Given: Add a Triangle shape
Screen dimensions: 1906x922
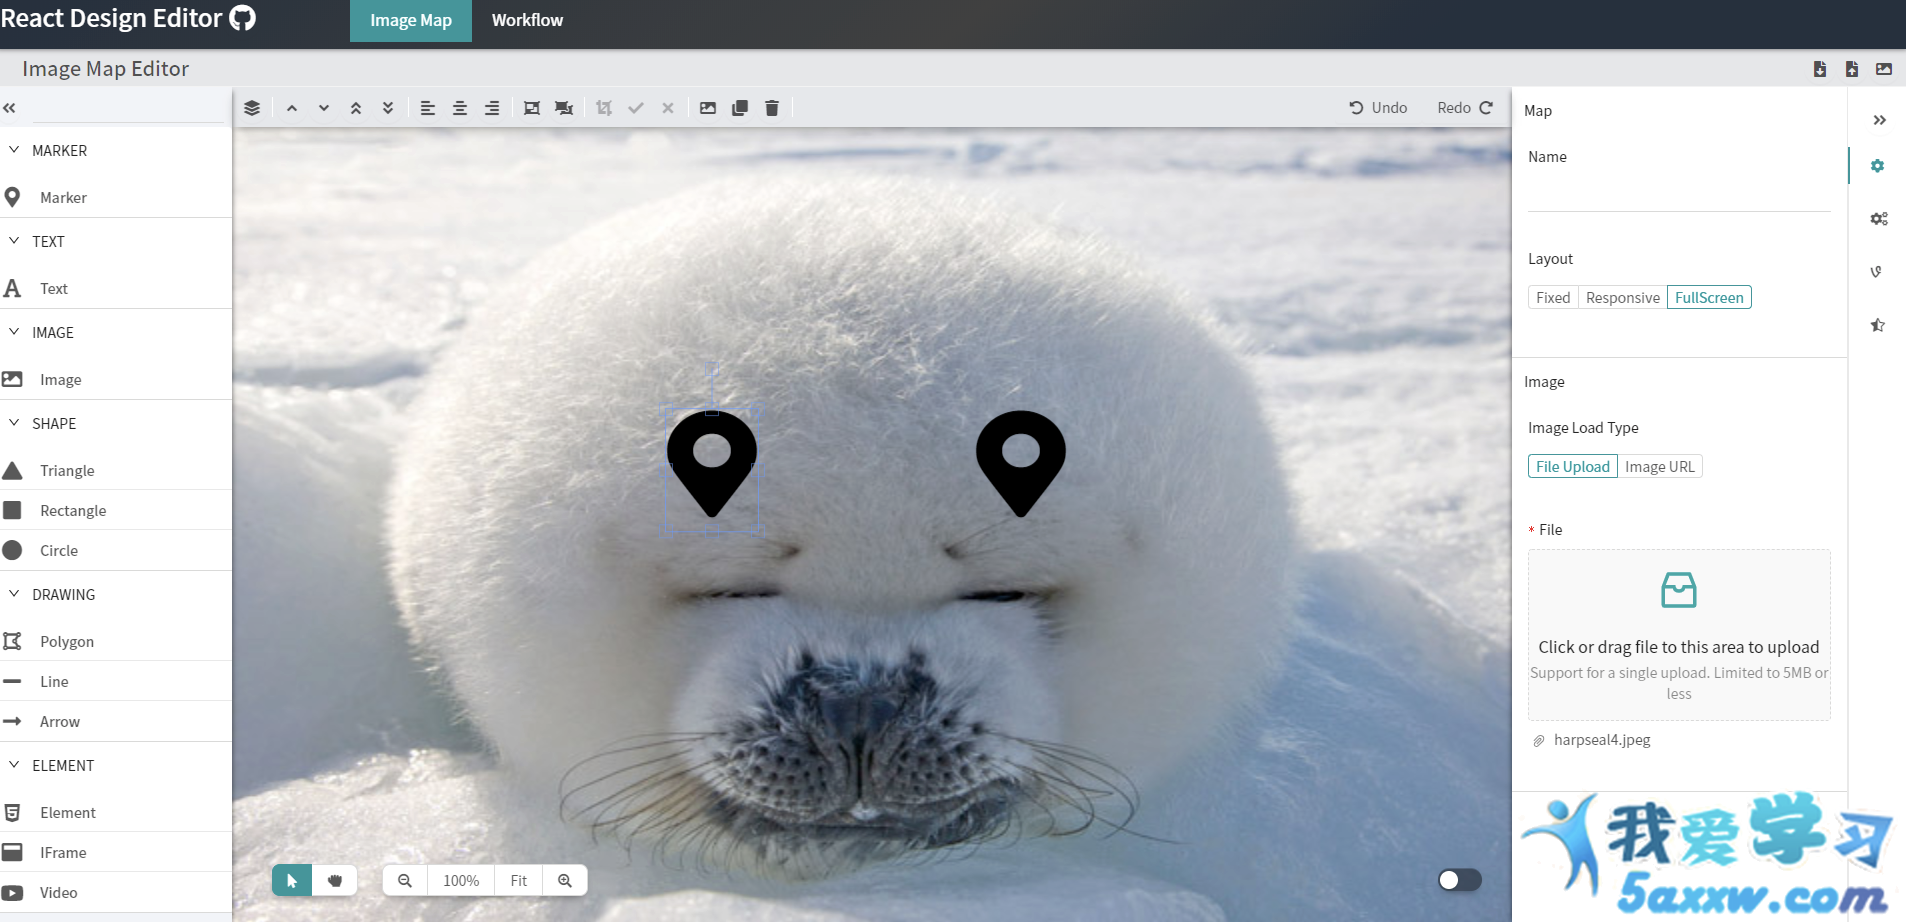Looking at the screenshot, I should coord(116,471).
